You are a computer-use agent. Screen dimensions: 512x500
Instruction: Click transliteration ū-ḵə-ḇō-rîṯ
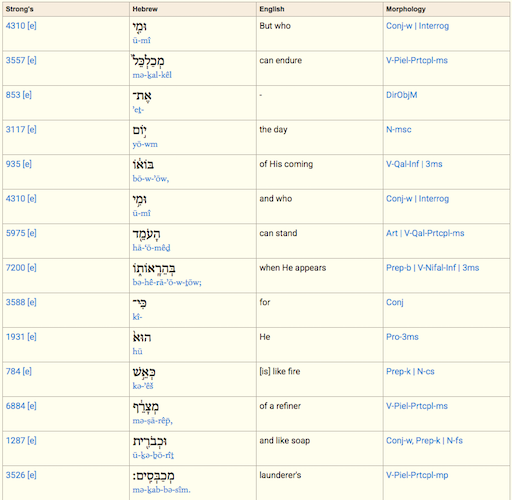[x=153, y=455]
